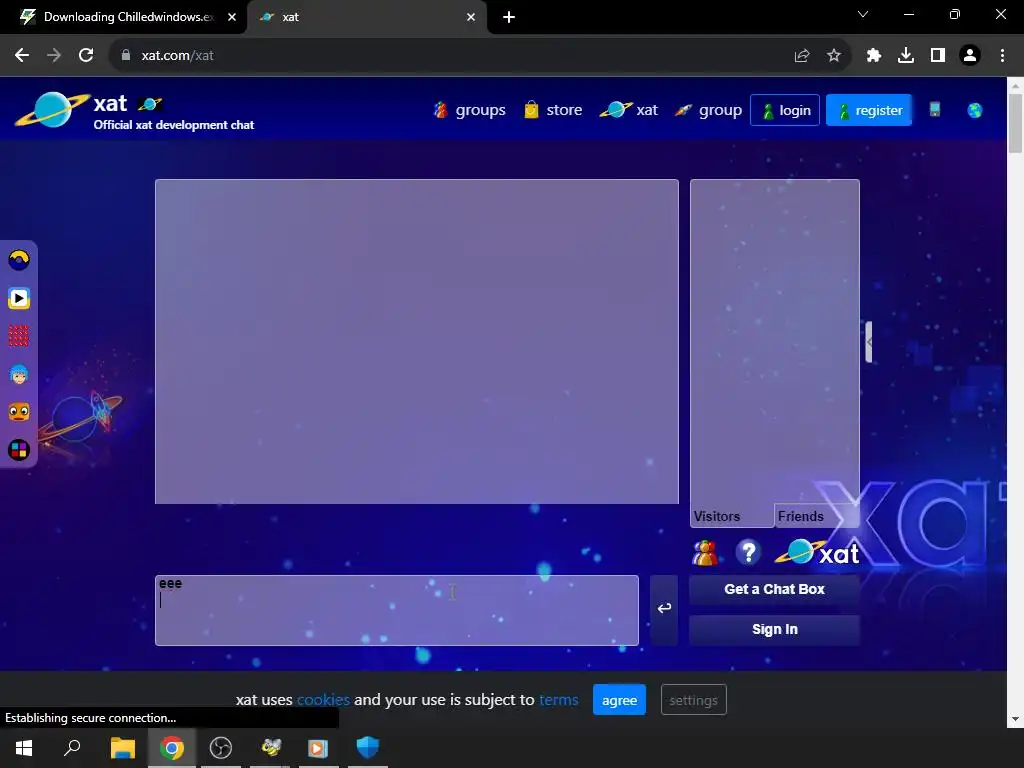
Task: Send message with the return arrow button
Action: (664, 609)
